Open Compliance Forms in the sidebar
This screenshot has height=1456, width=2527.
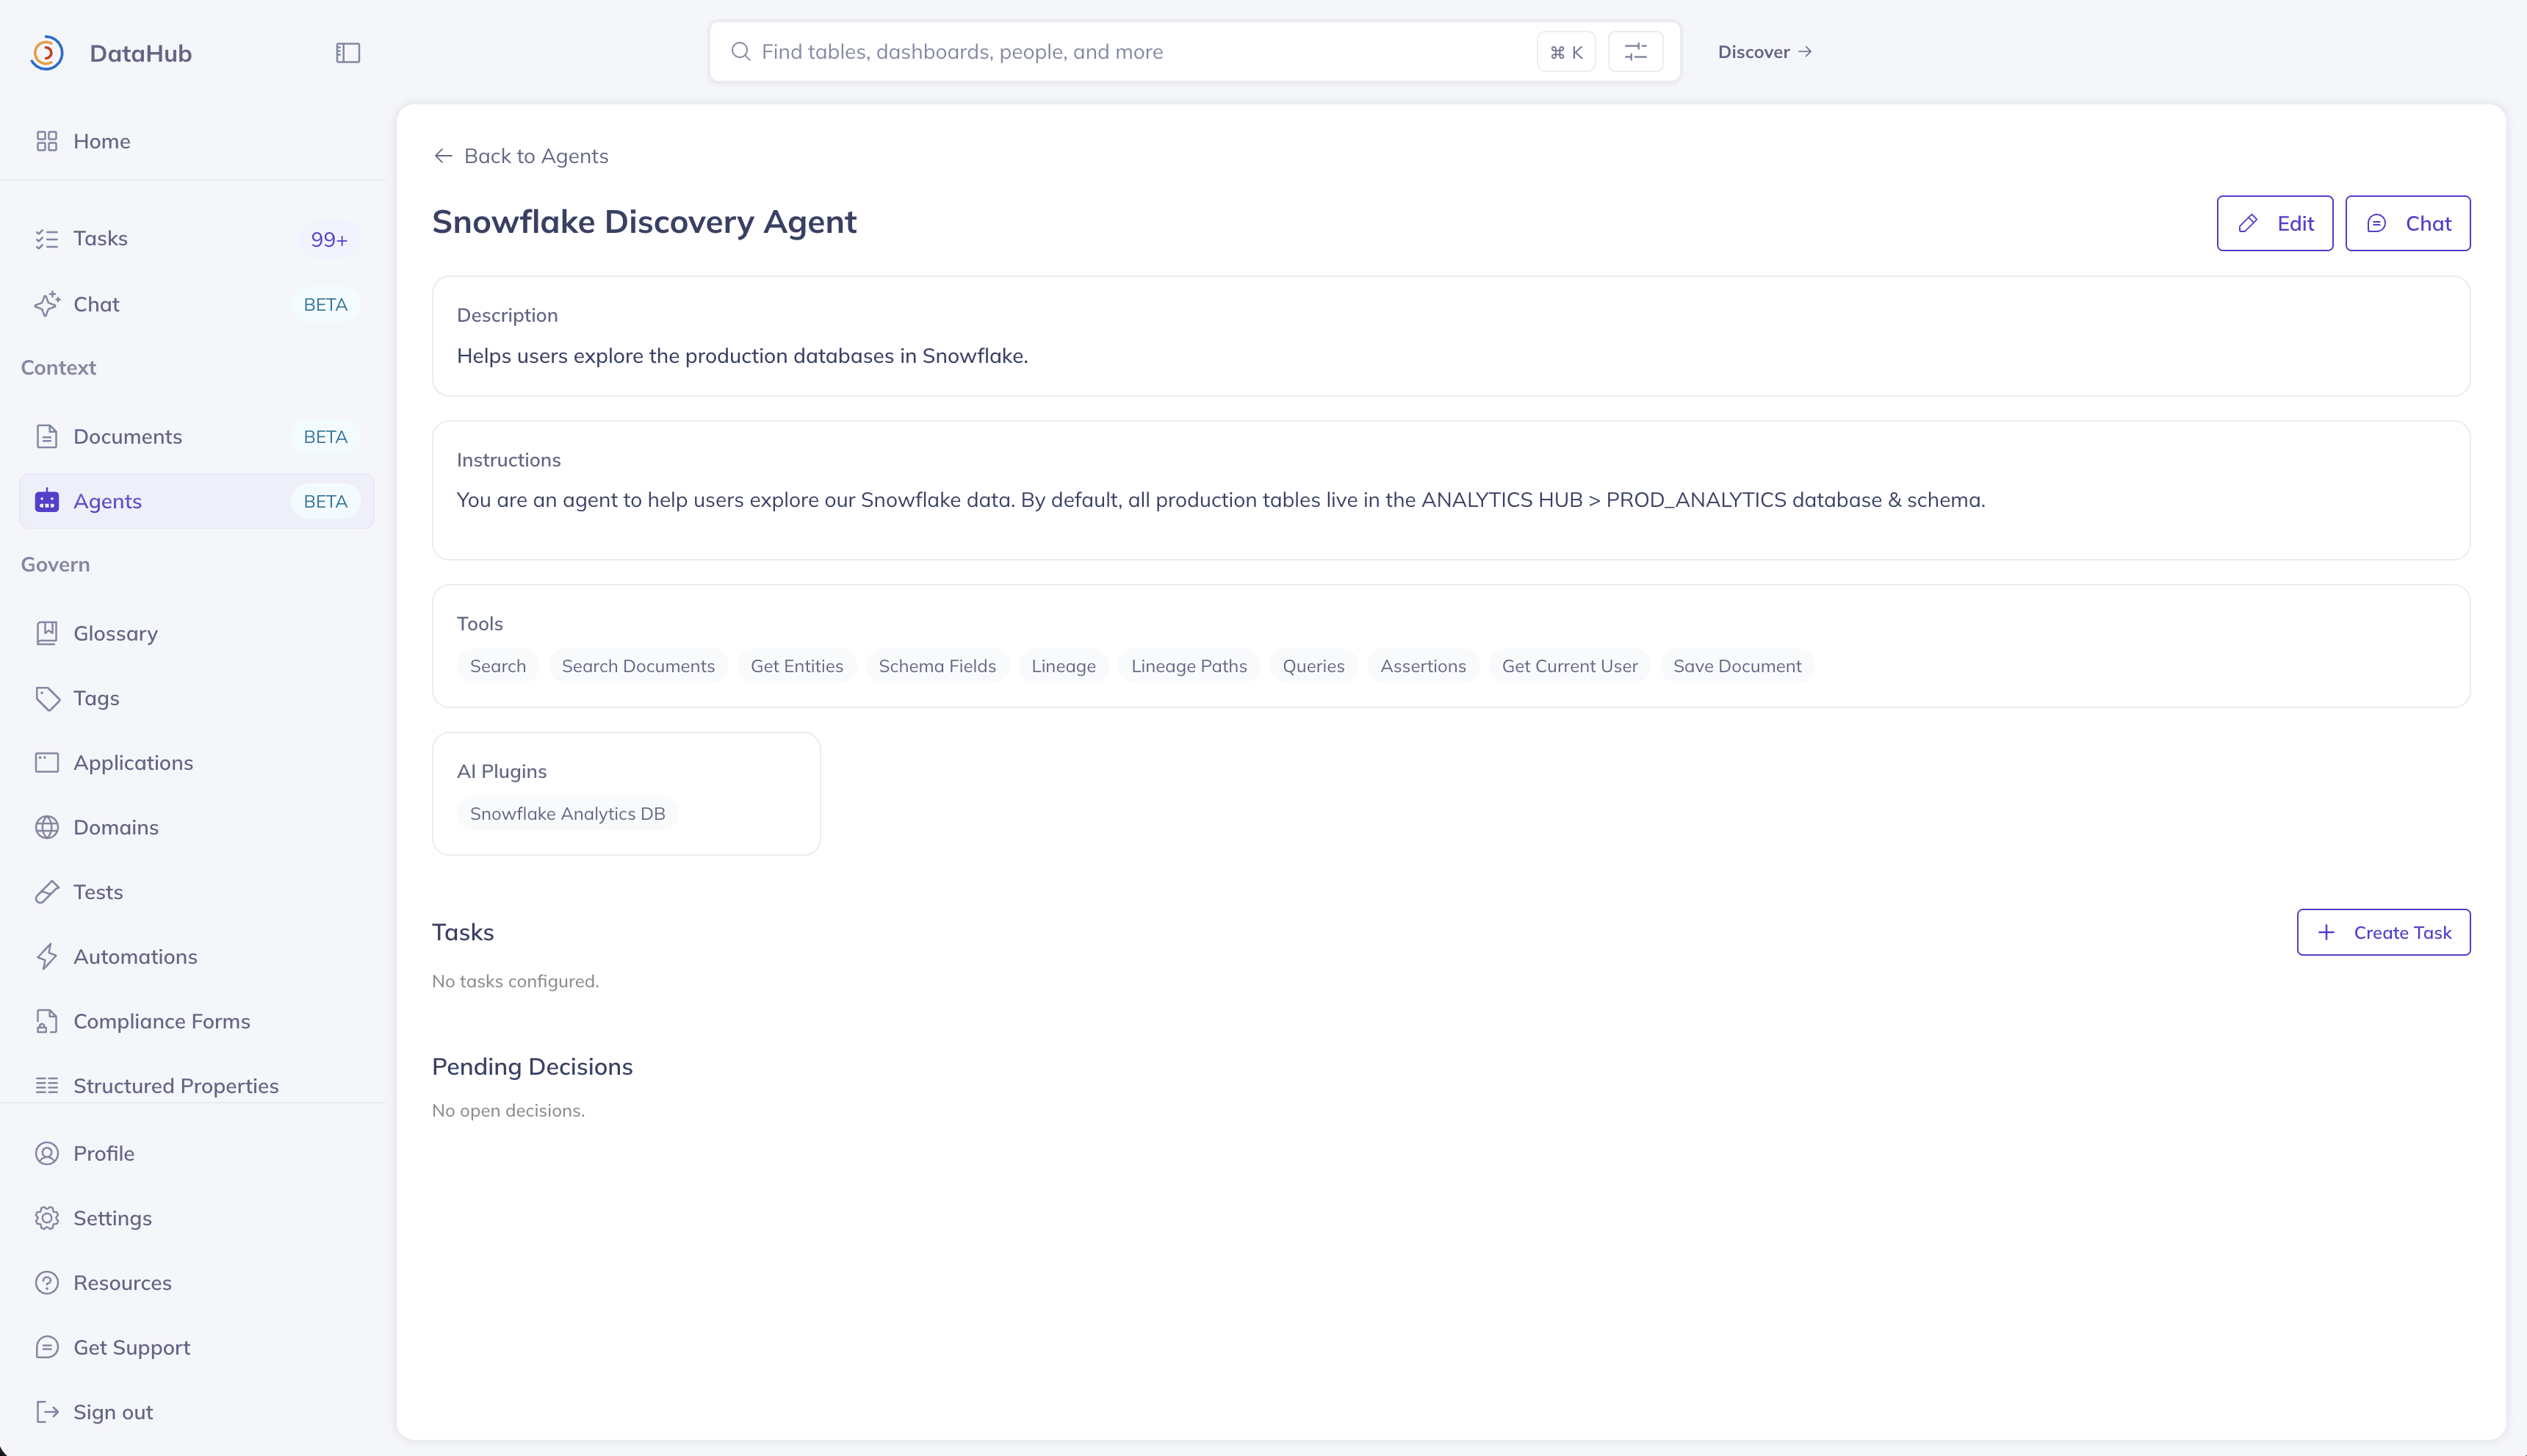pos(161,1021)
